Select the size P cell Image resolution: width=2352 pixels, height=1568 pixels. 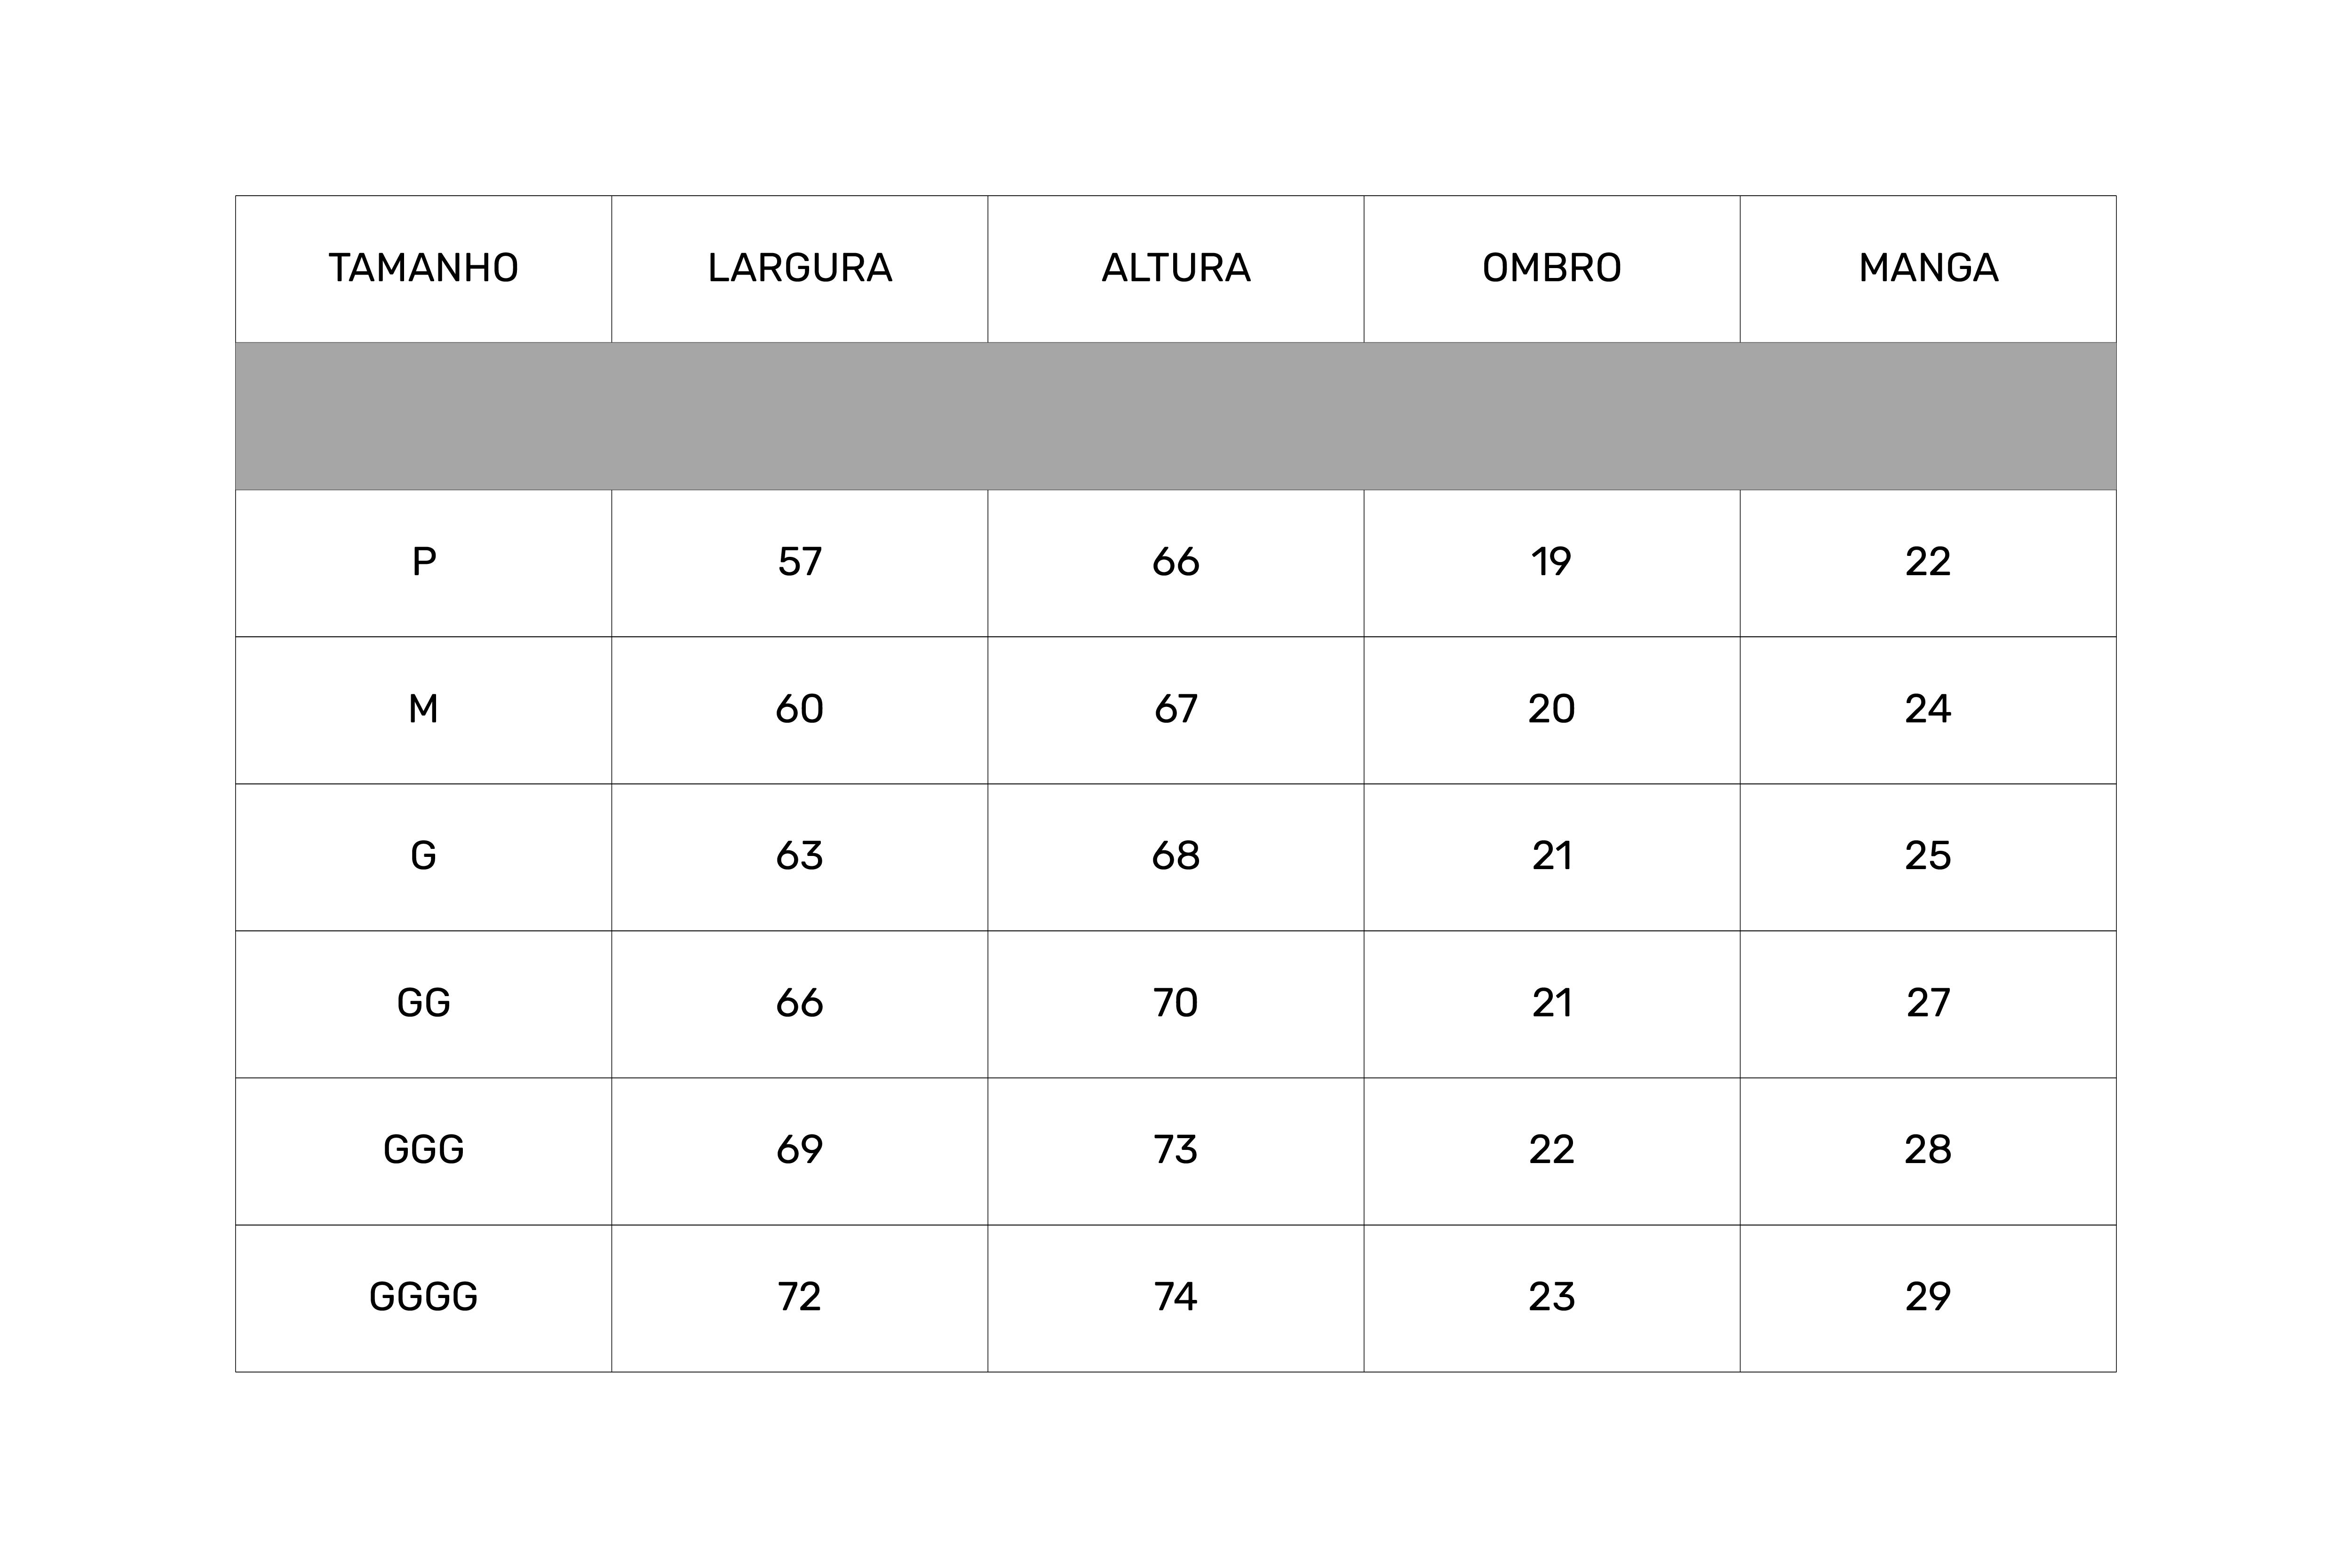(423, 562)
